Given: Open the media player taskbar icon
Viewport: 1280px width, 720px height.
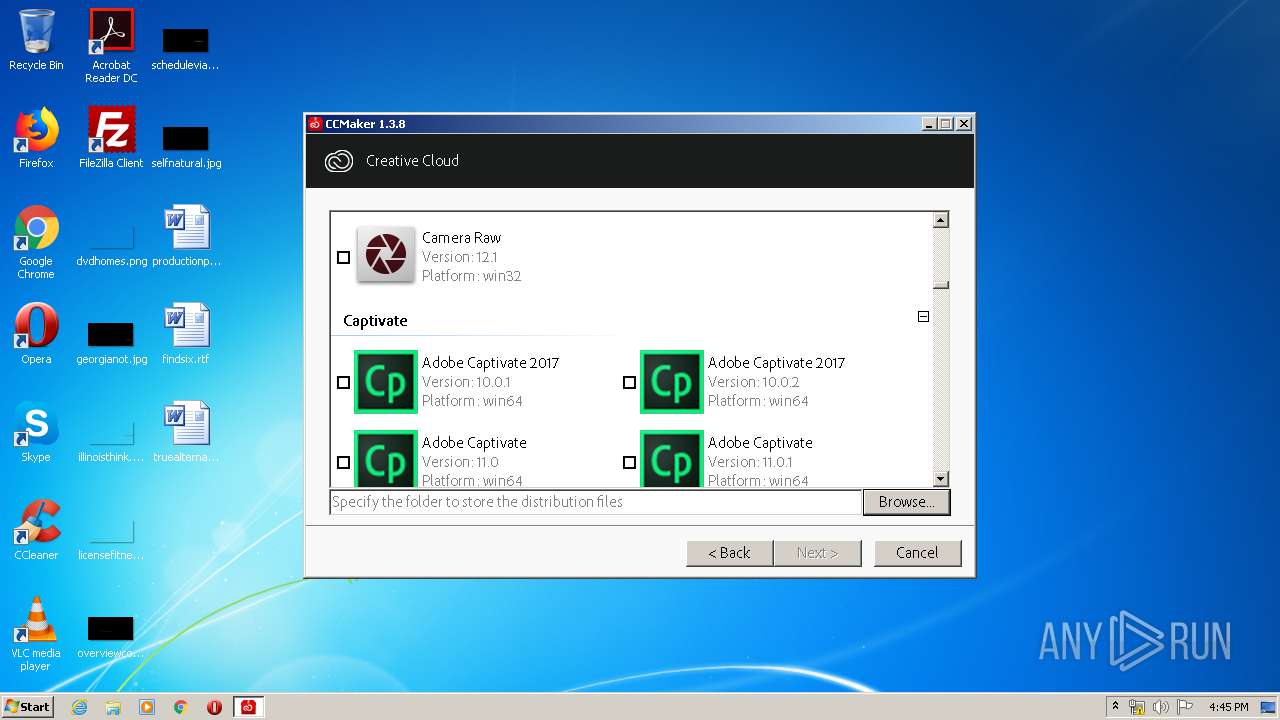Looking at the screenshot, I should pyautogui.click(x=147, y=707).
